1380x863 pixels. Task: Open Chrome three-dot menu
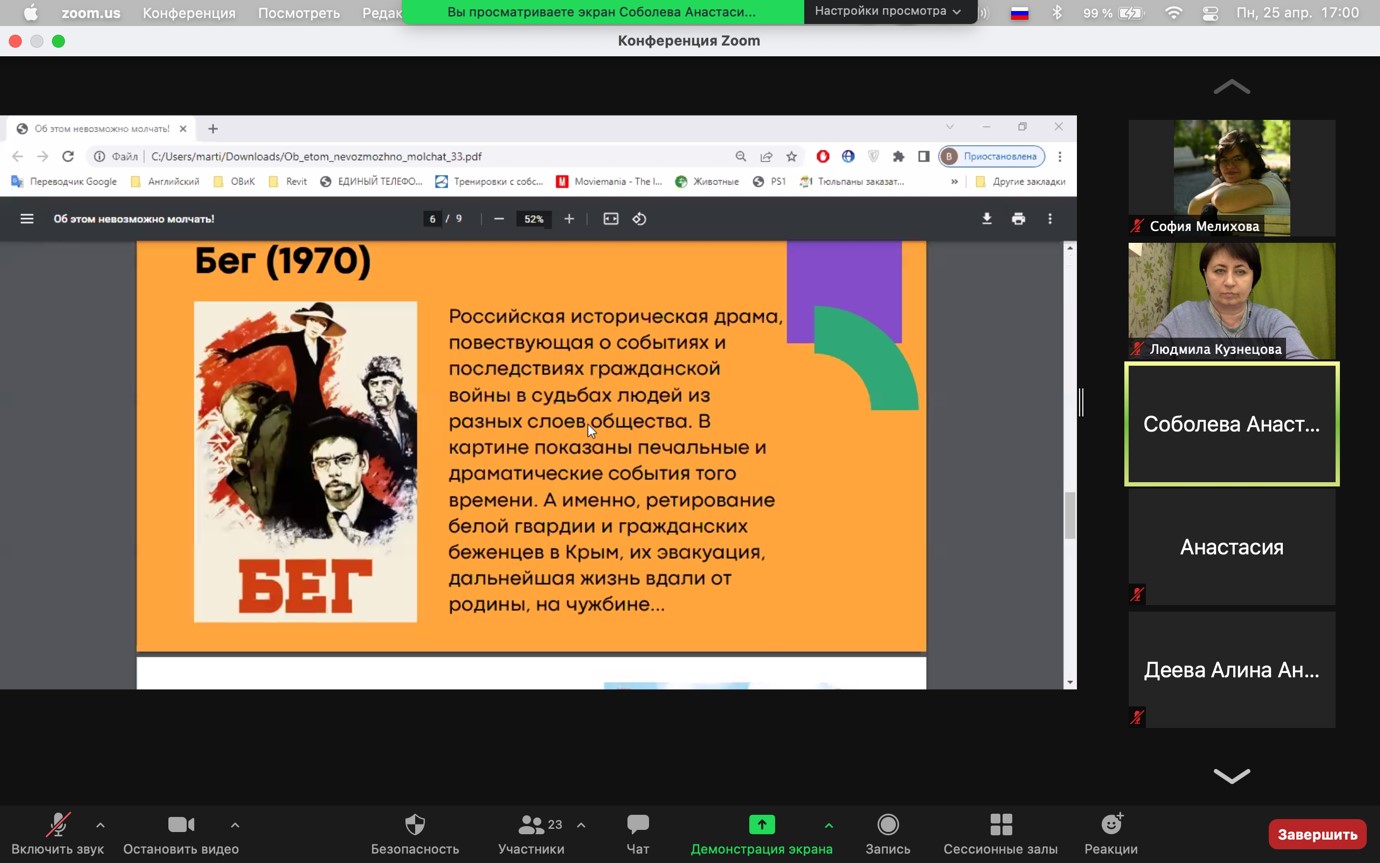(1060, 156)
